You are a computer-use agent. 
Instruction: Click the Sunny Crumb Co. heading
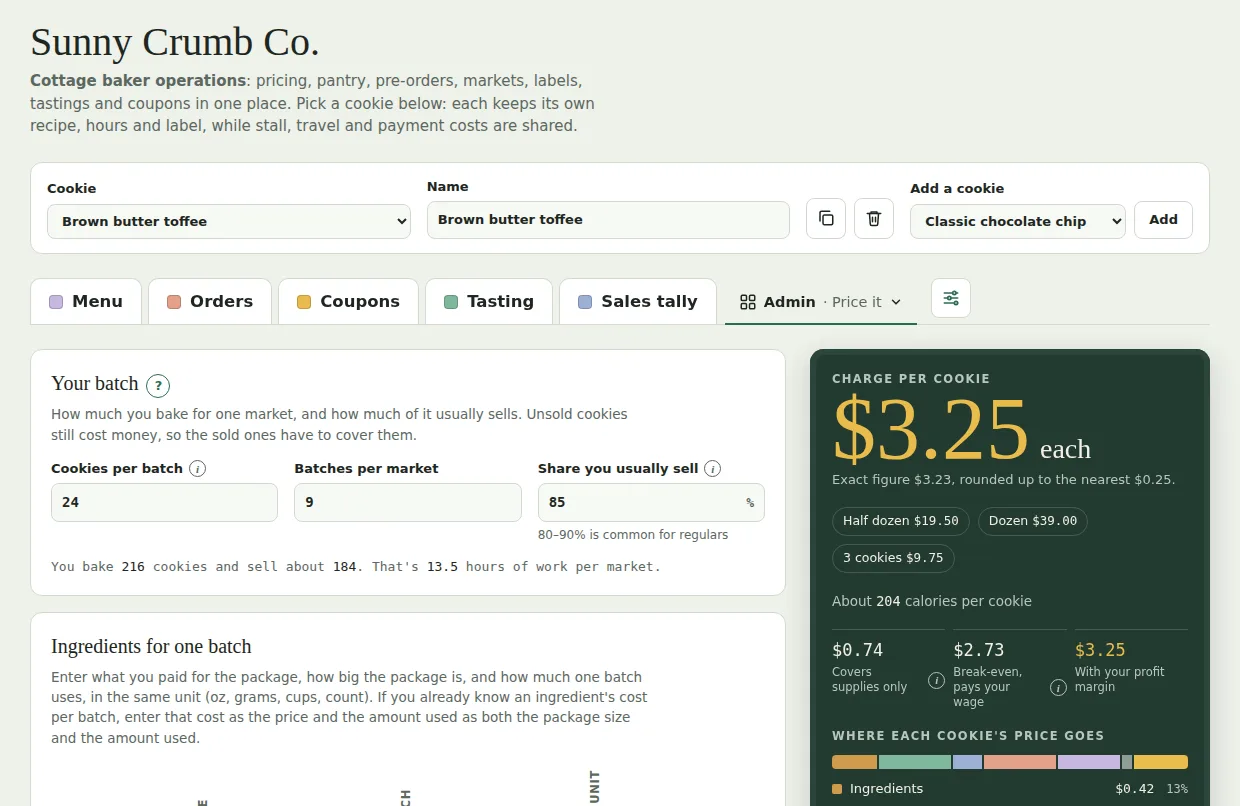[175, 43]
